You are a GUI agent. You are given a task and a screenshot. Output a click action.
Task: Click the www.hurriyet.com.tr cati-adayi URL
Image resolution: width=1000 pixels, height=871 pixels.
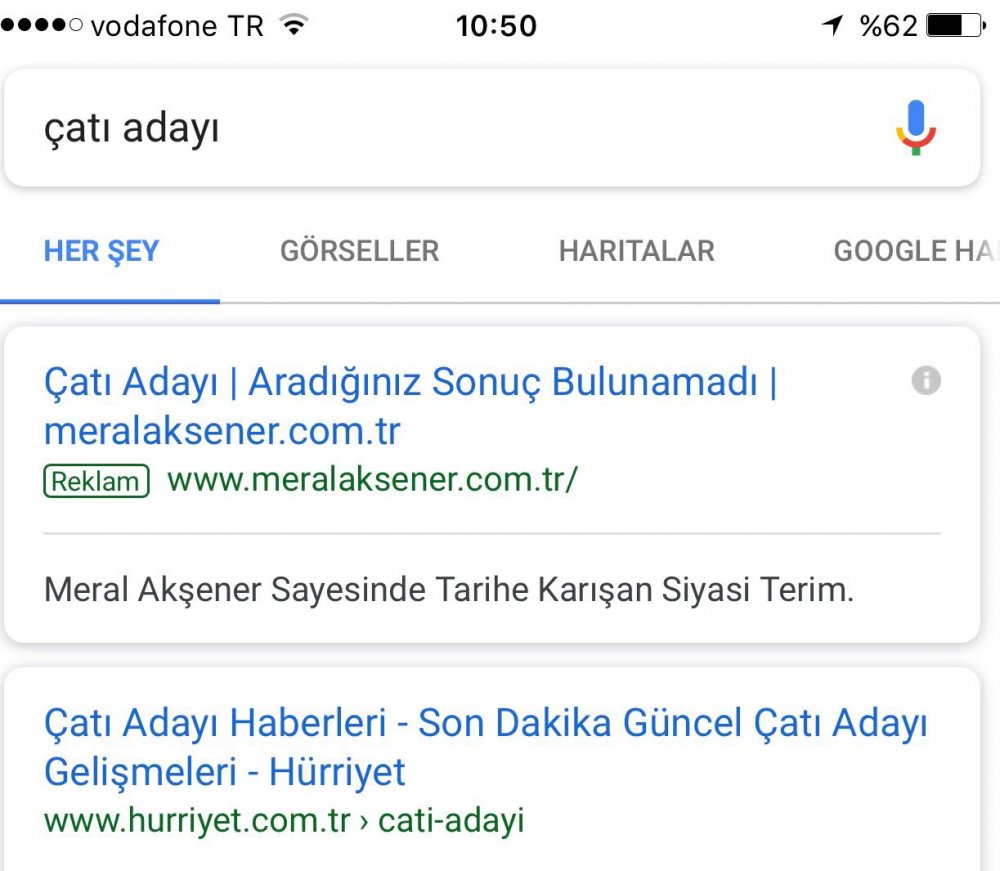pos(284,821)
